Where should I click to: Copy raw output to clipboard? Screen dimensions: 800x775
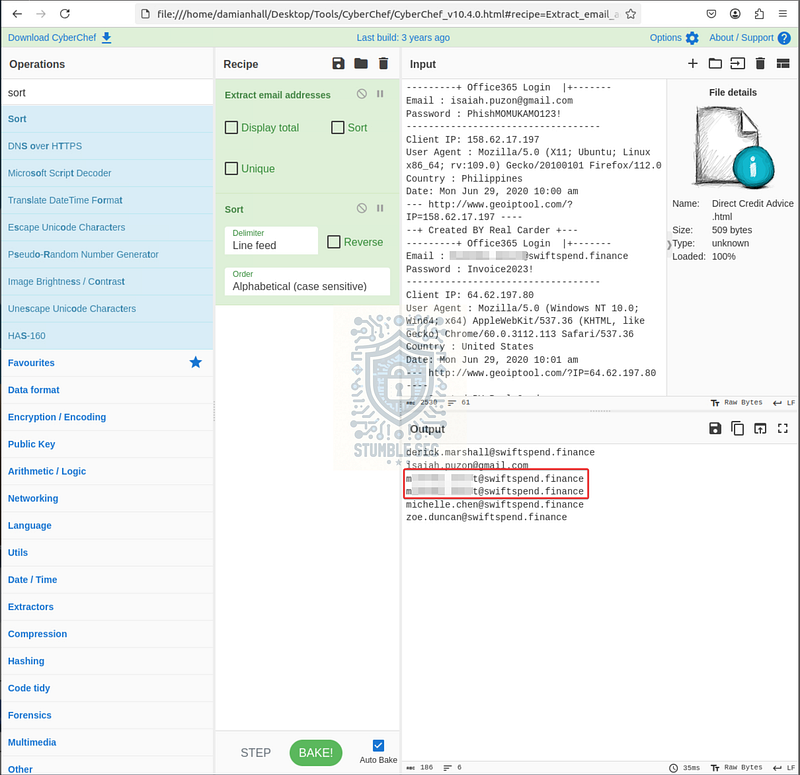tap(737, 428)
